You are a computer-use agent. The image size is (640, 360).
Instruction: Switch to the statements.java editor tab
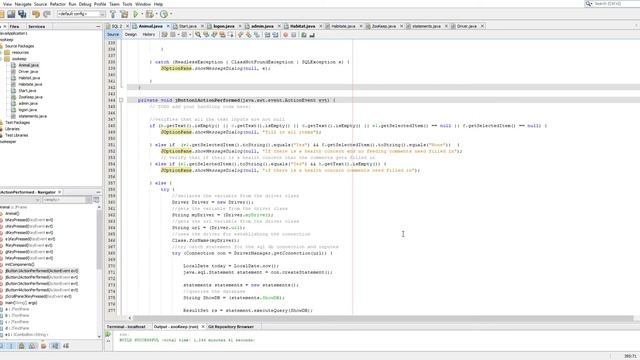point(427,26)
